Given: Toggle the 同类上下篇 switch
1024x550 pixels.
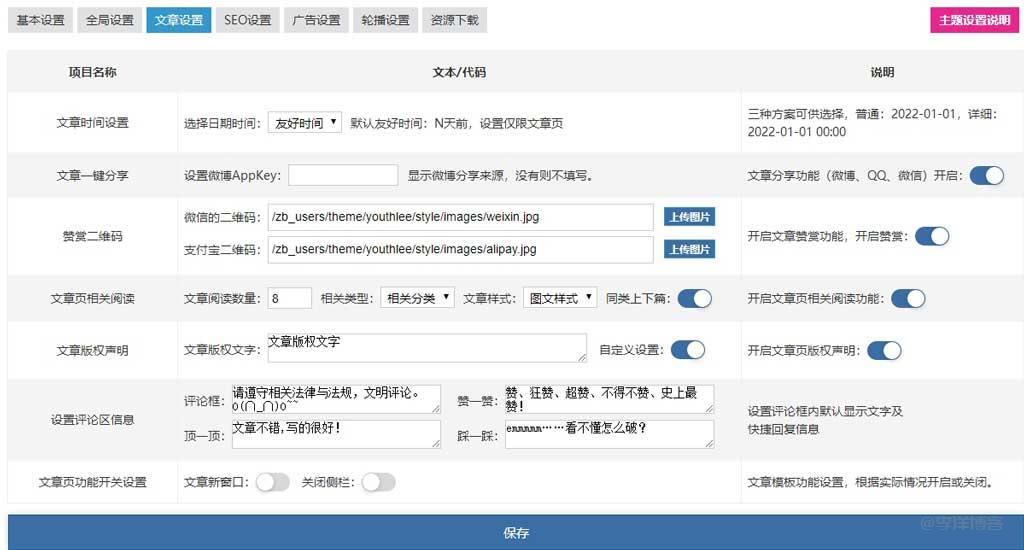Looking at the screenshot, I should tap(694, 298).
